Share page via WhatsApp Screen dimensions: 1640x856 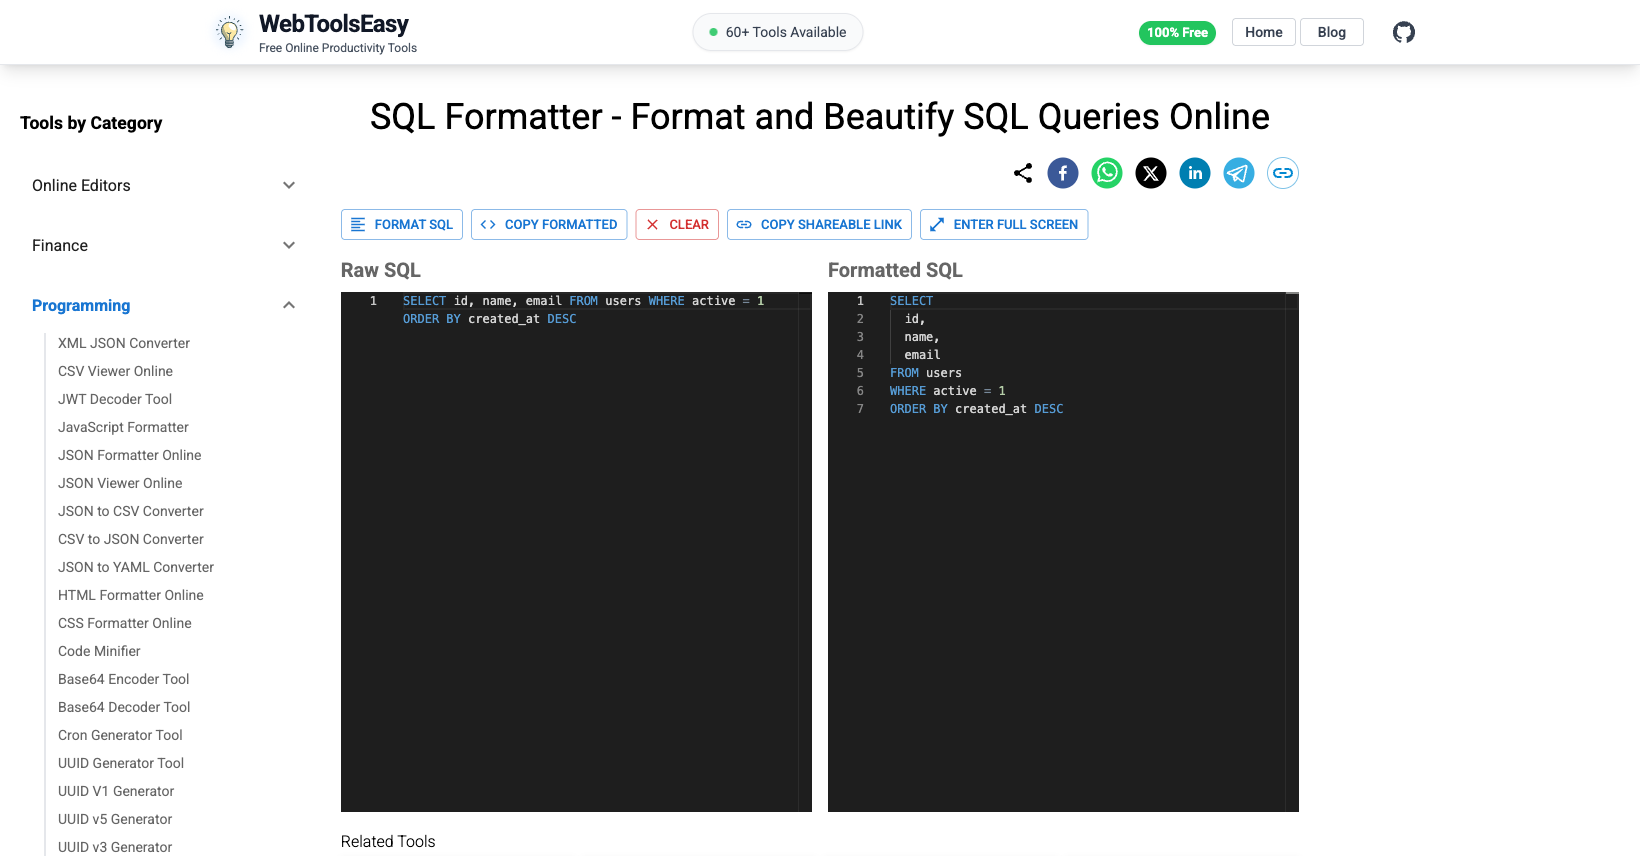point(1107,173)
